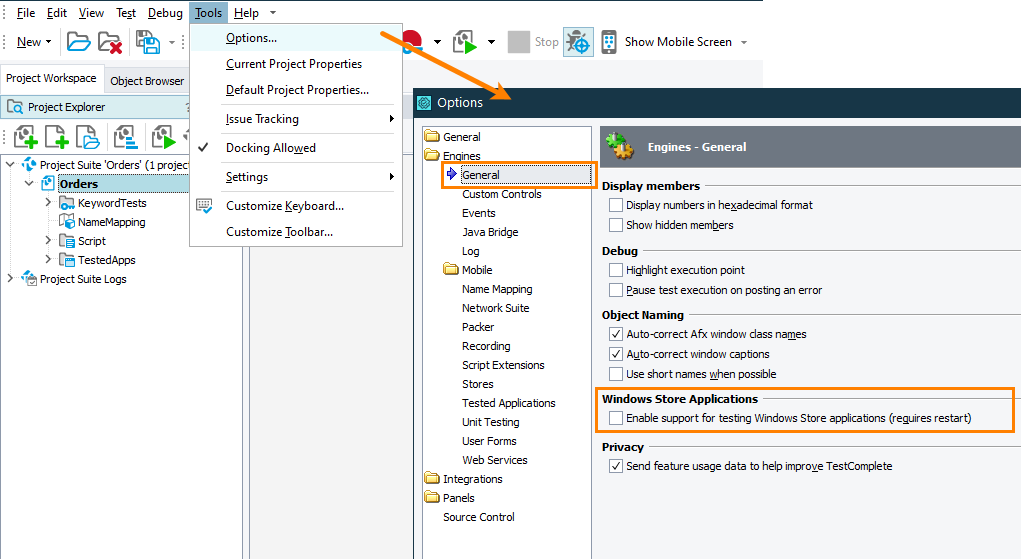Select Source Control in Options tree
The width and height of the screenshot is (1021, 559).
point(479,517)
